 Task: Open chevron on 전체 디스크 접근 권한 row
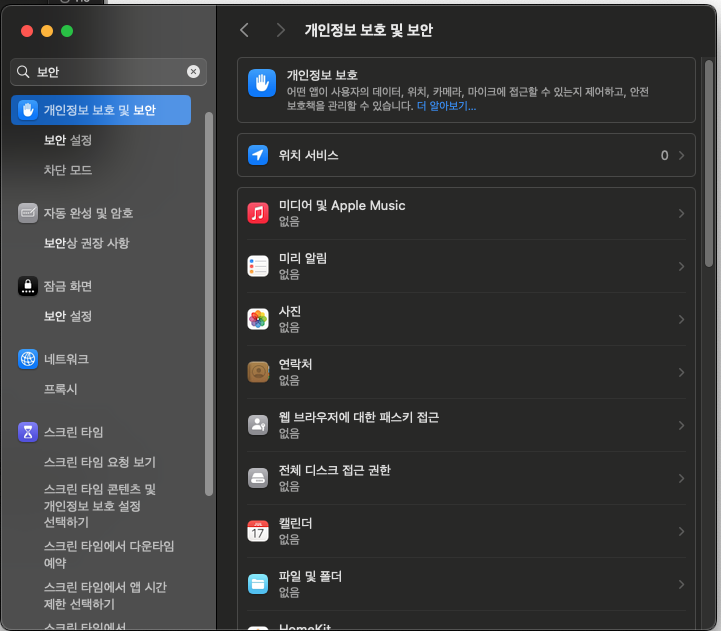(x=681, y=478)
